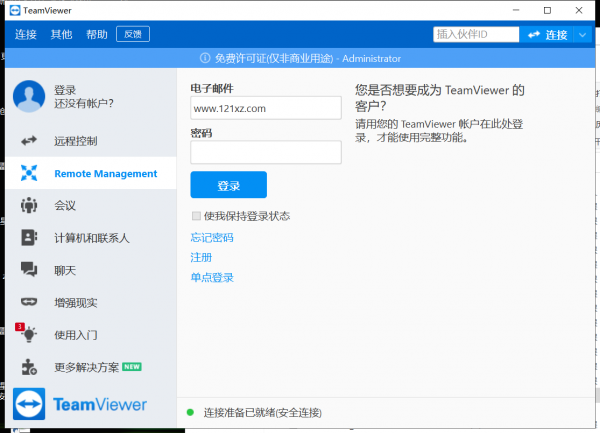Viewport: 600px width, 433px height.
Task: Click the 您是否想要成为 TeamViewer 的客户? heading
Action: pos(440,98)
